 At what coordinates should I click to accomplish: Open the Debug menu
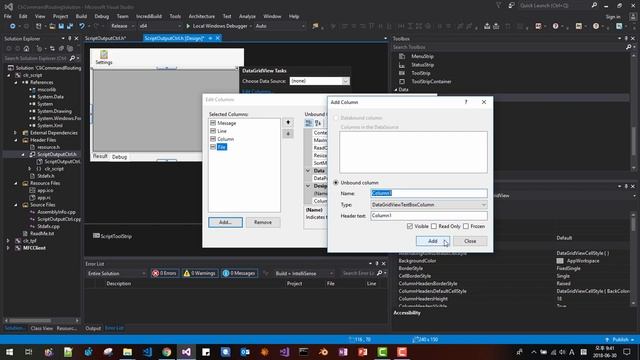[102, 16]
